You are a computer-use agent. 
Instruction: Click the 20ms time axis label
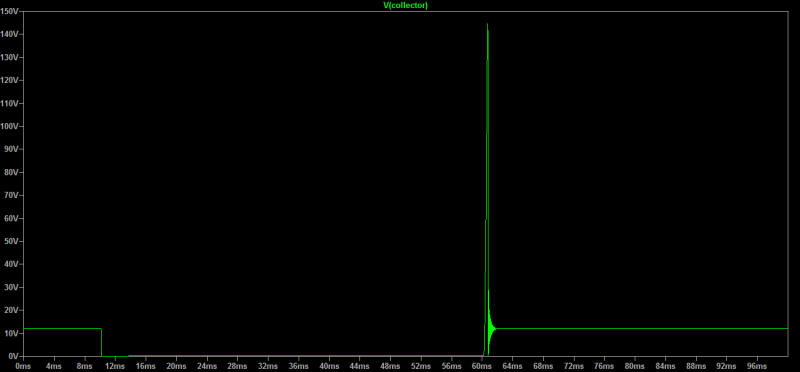click(177, 366)
